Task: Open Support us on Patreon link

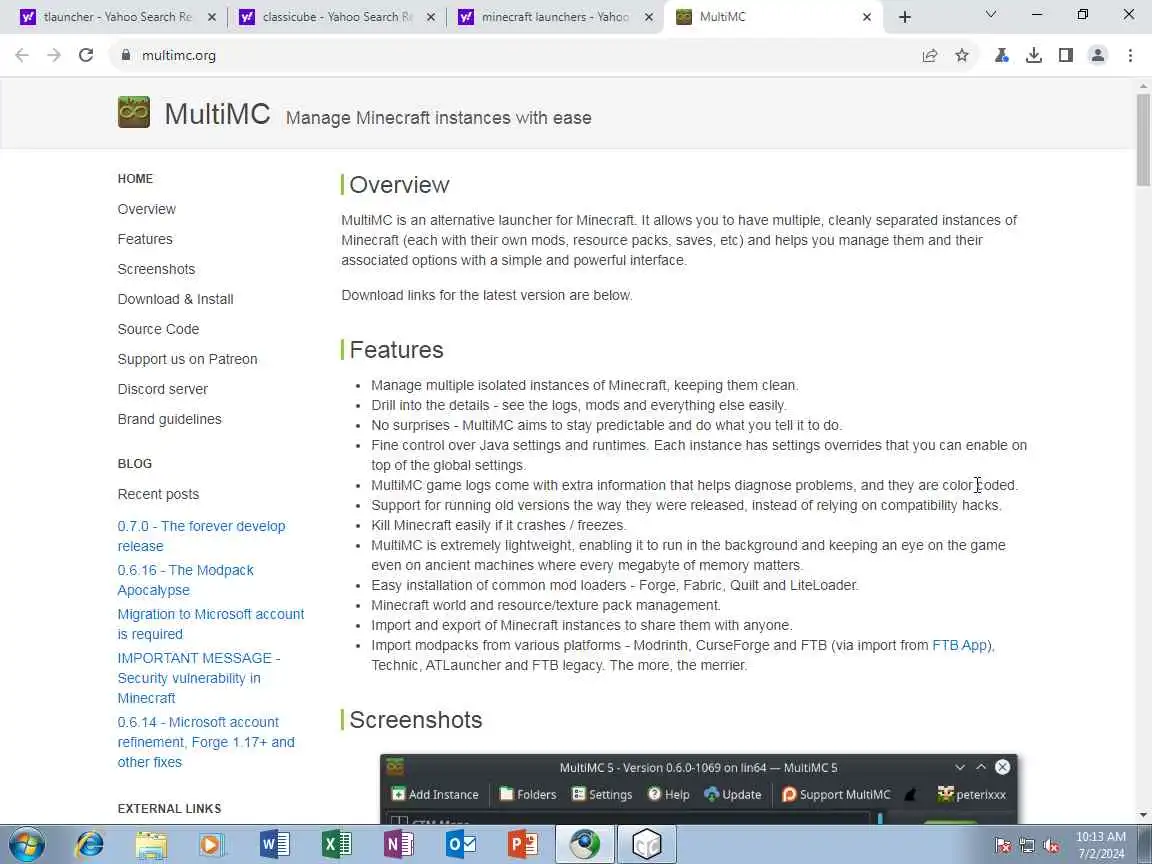Action: point(187,359)
